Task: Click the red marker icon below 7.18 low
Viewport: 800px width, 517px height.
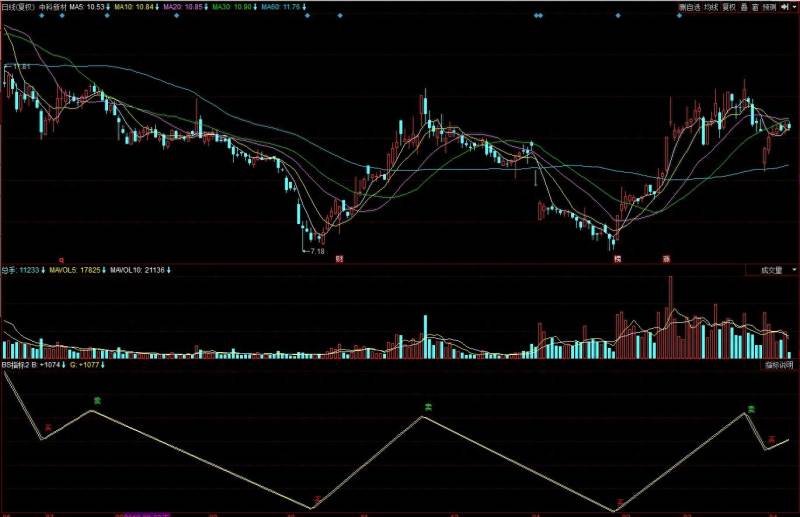Action: tap(339, 259)
